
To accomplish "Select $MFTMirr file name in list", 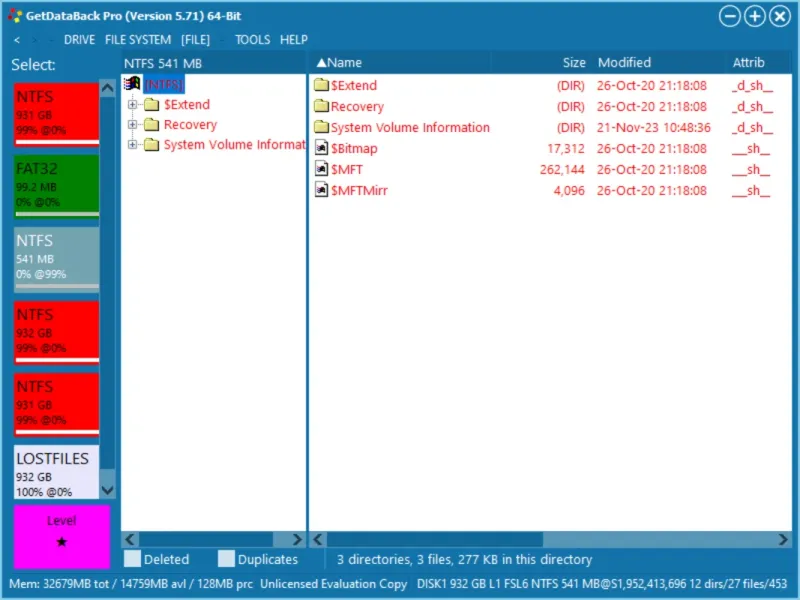I will 359,191.
